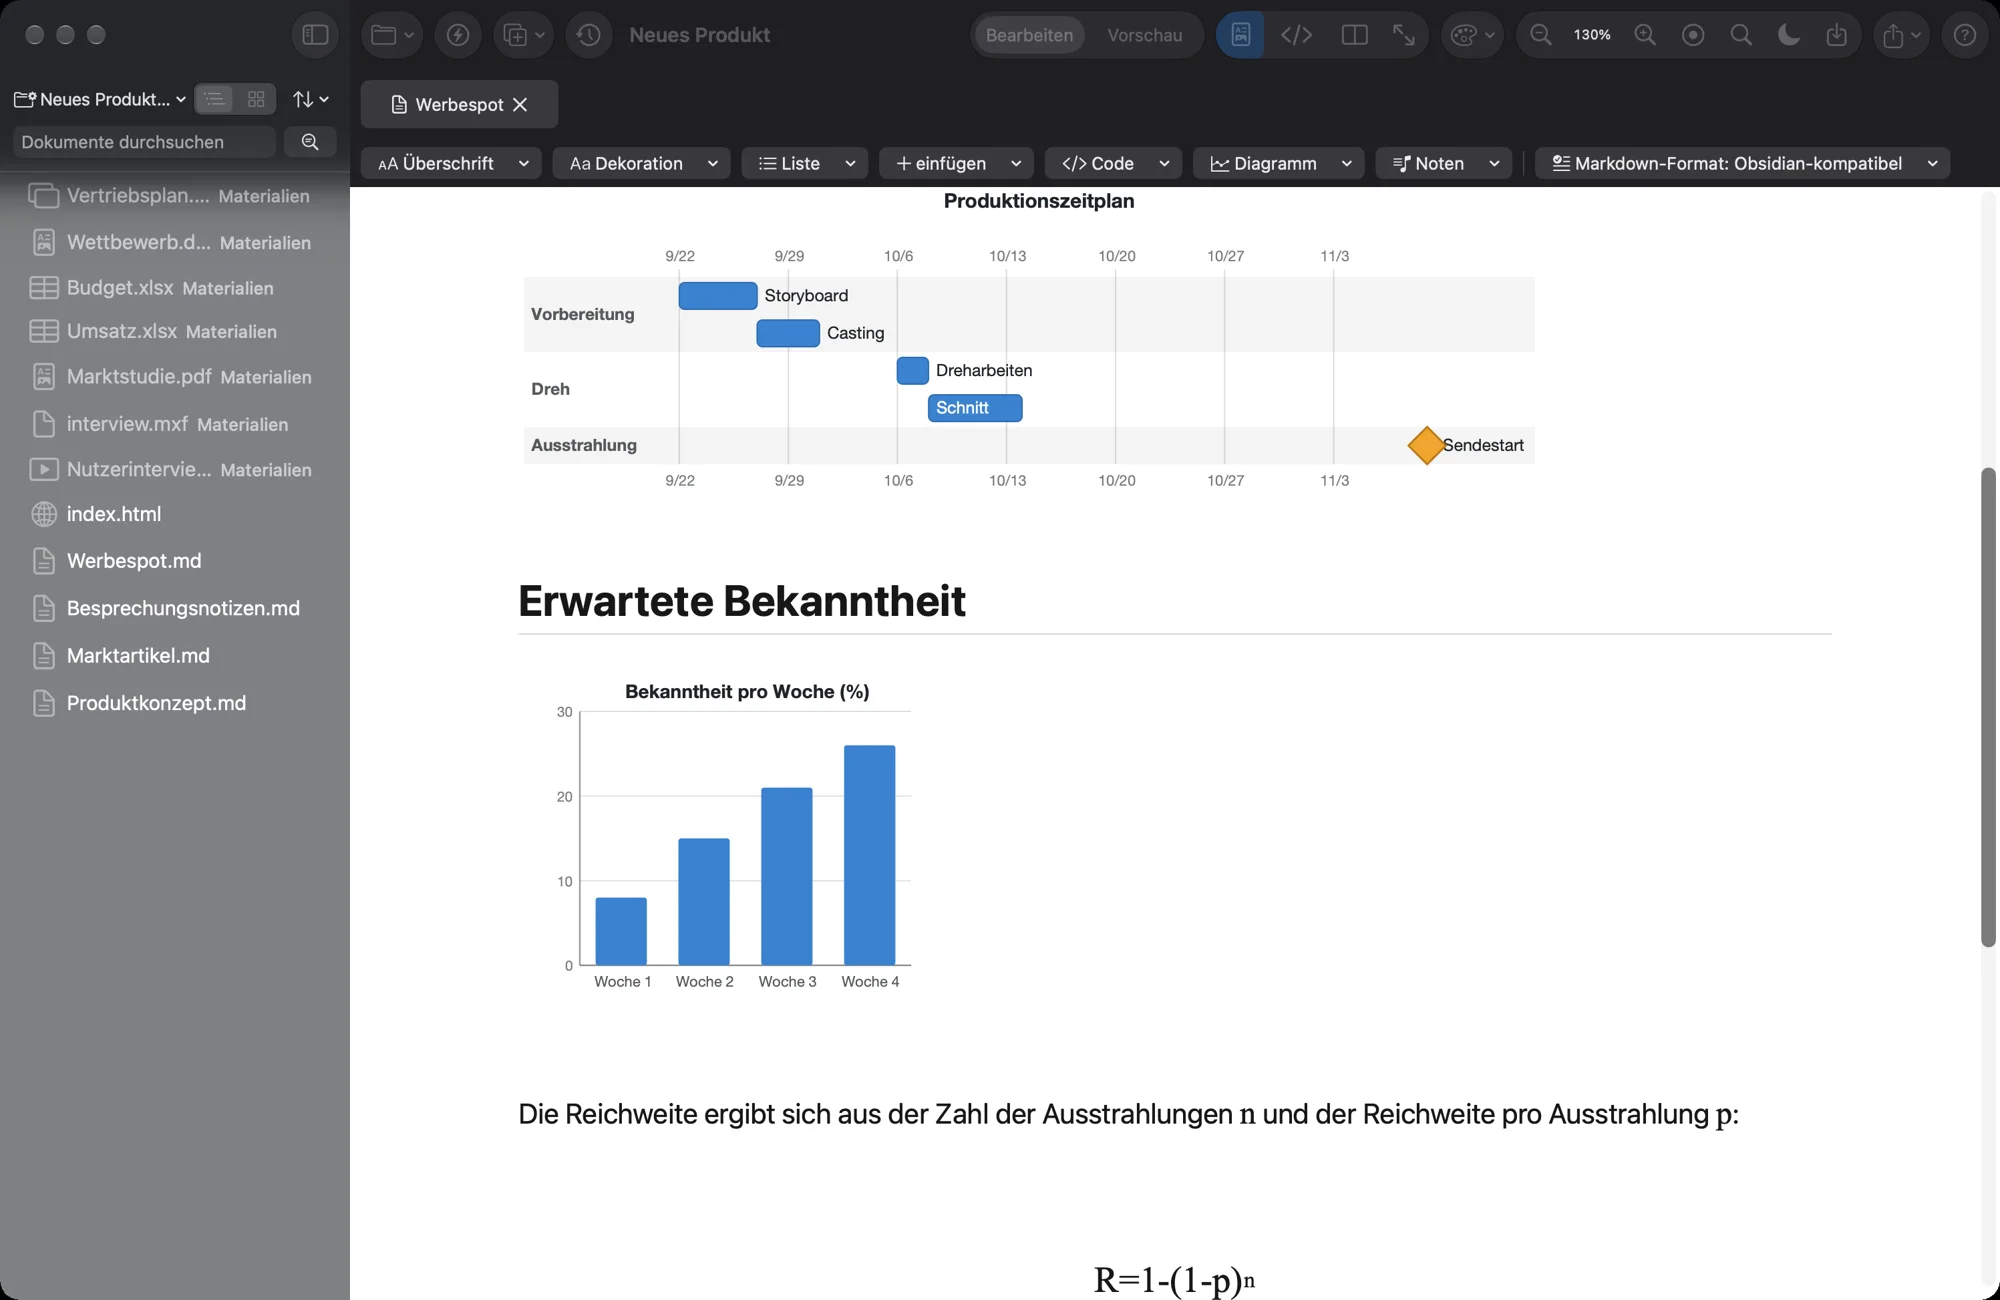
Task: Open the folder icon menu in toolbar
Action: point(392,35)
